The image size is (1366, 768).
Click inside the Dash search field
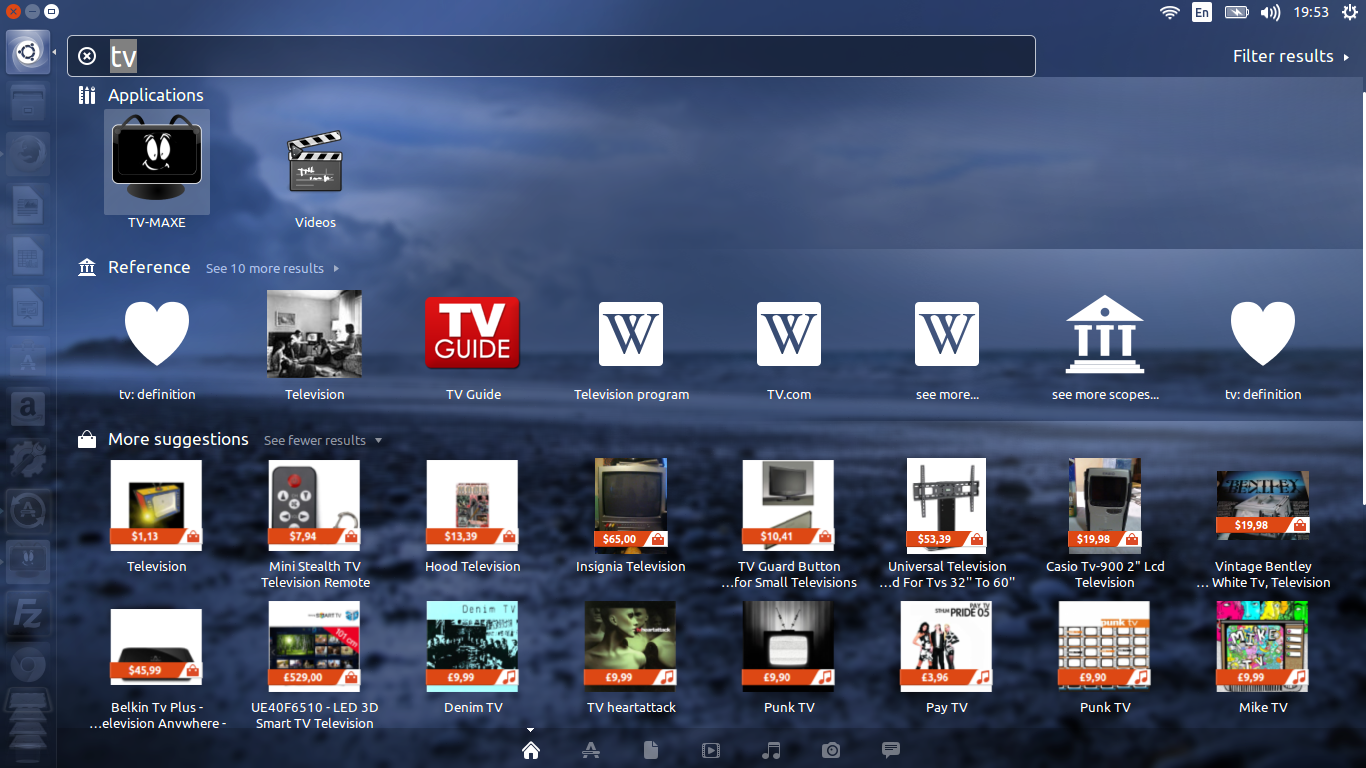coord(550,56)
